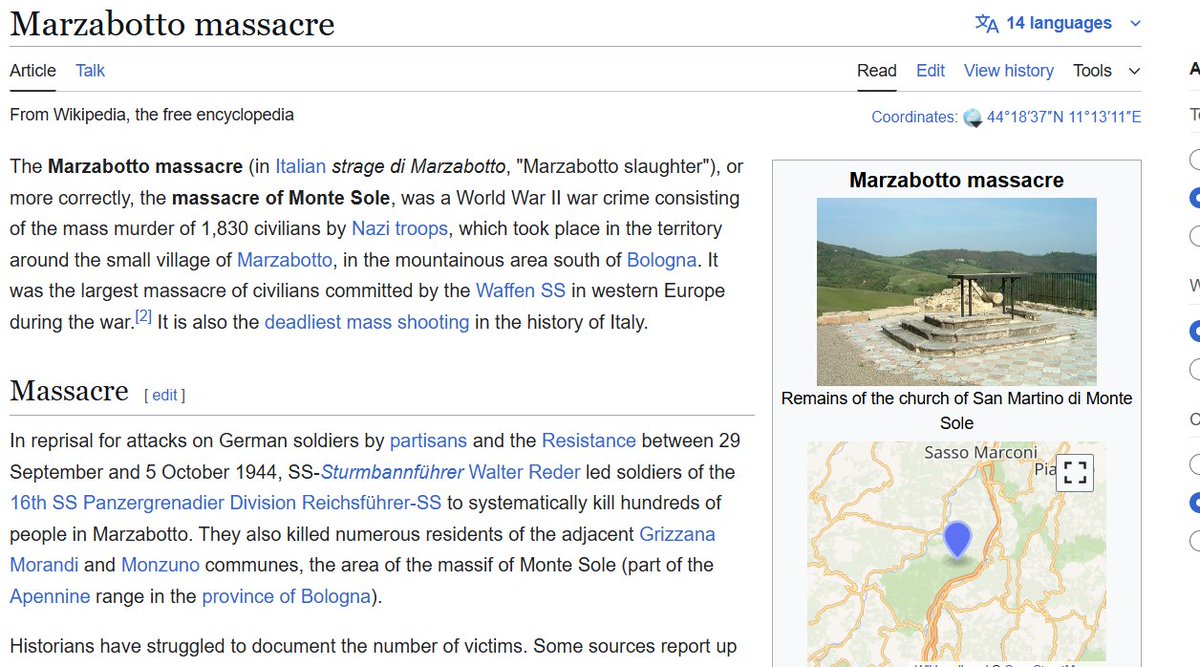Viewport: 1200px width, 667px height.
Task: Follow the Resistance link
Action: tap(589, 440)
